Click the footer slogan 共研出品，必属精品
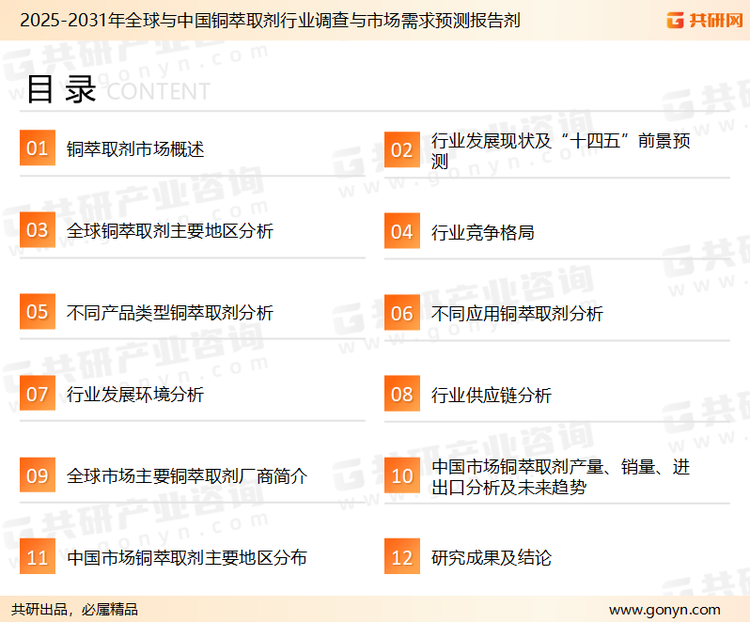This screenshot has width=750, height=622. coord(75,610)
